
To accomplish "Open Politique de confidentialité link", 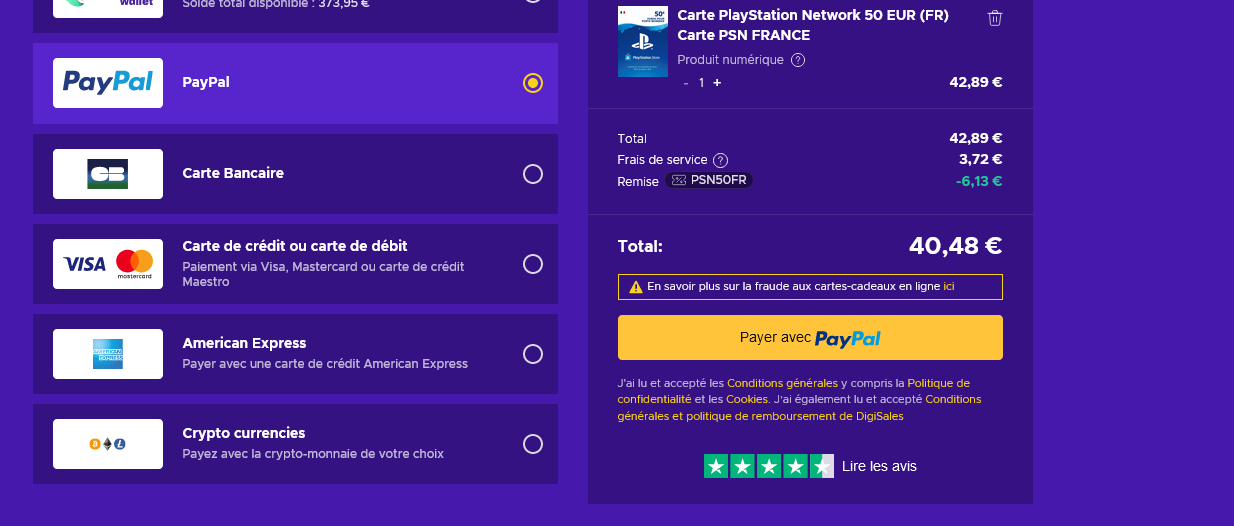I will 794,391.
